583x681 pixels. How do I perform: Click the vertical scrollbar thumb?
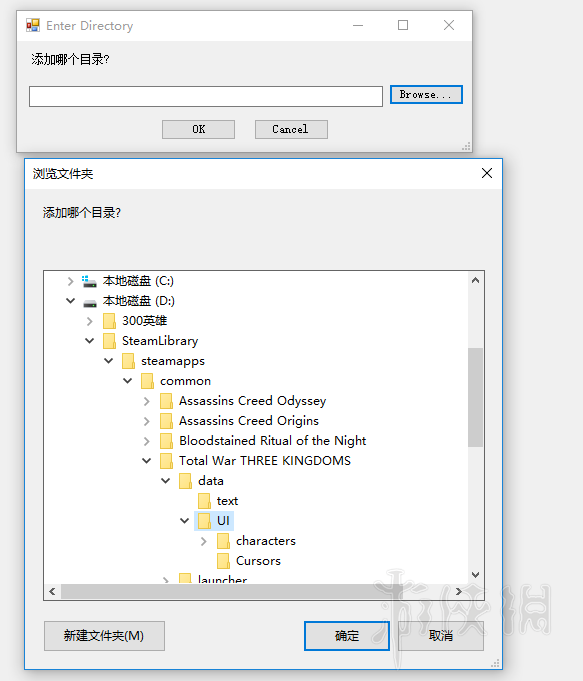click(476, 397)
